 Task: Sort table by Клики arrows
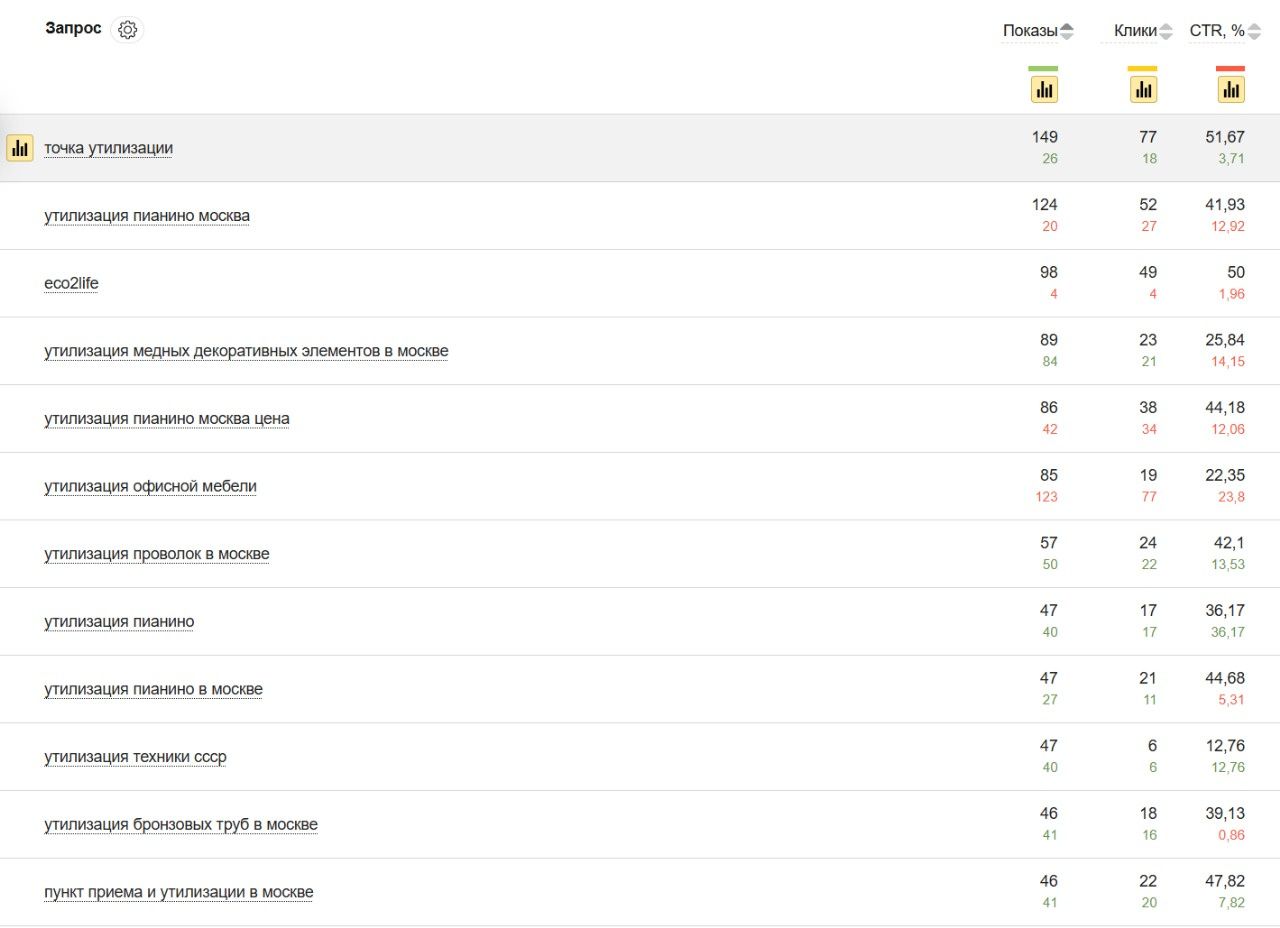coord(1166,32)
